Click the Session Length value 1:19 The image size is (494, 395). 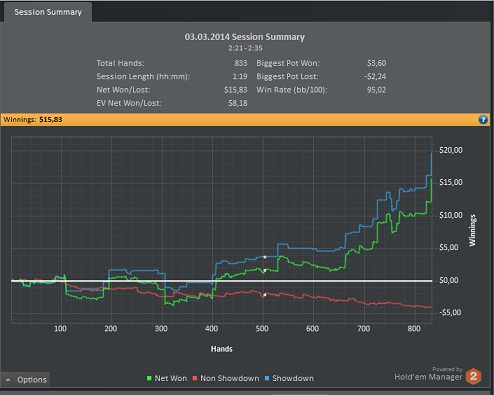tap(240, 76)
